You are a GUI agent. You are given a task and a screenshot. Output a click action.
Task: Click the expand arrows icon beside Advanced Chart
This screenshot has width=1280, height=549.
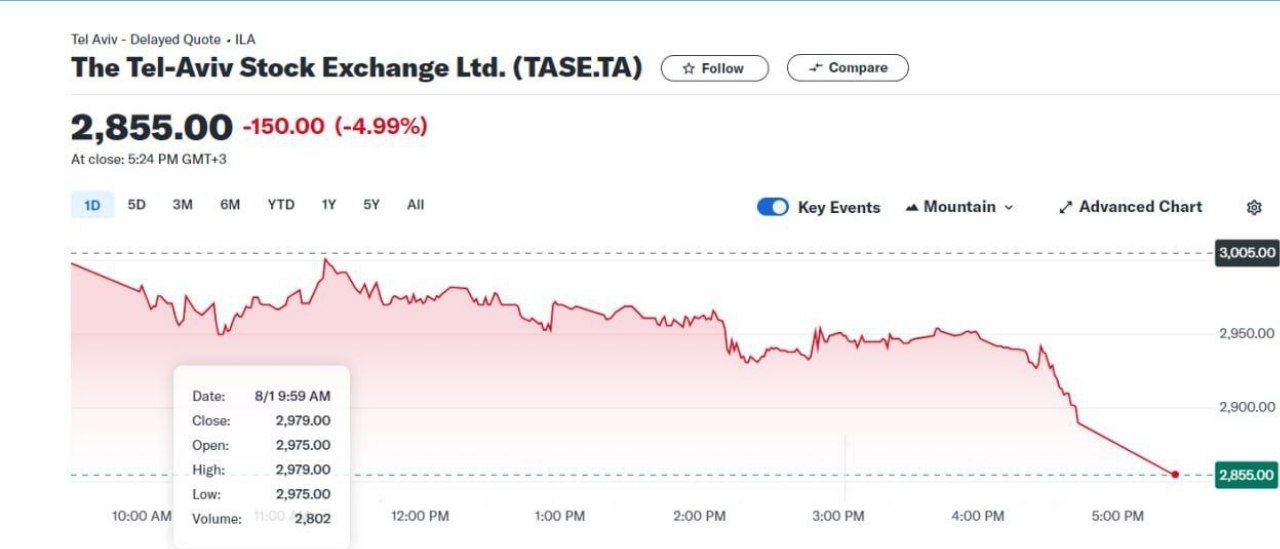[x=1066, y=207]
